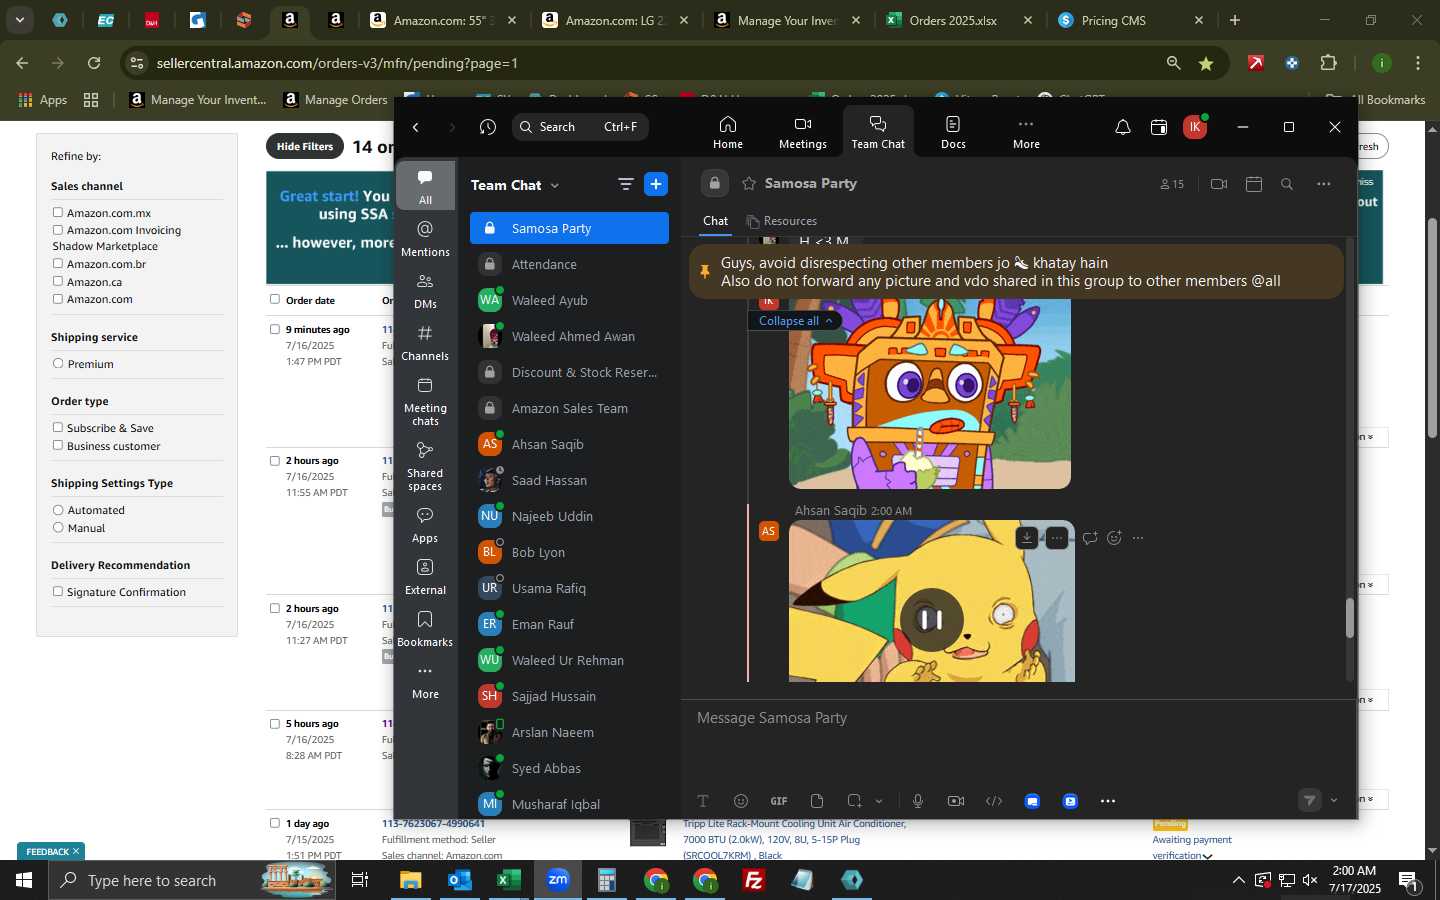Open screenshot options dropdown arrow
Screen dimensions: 1440x900
point(879,801)
